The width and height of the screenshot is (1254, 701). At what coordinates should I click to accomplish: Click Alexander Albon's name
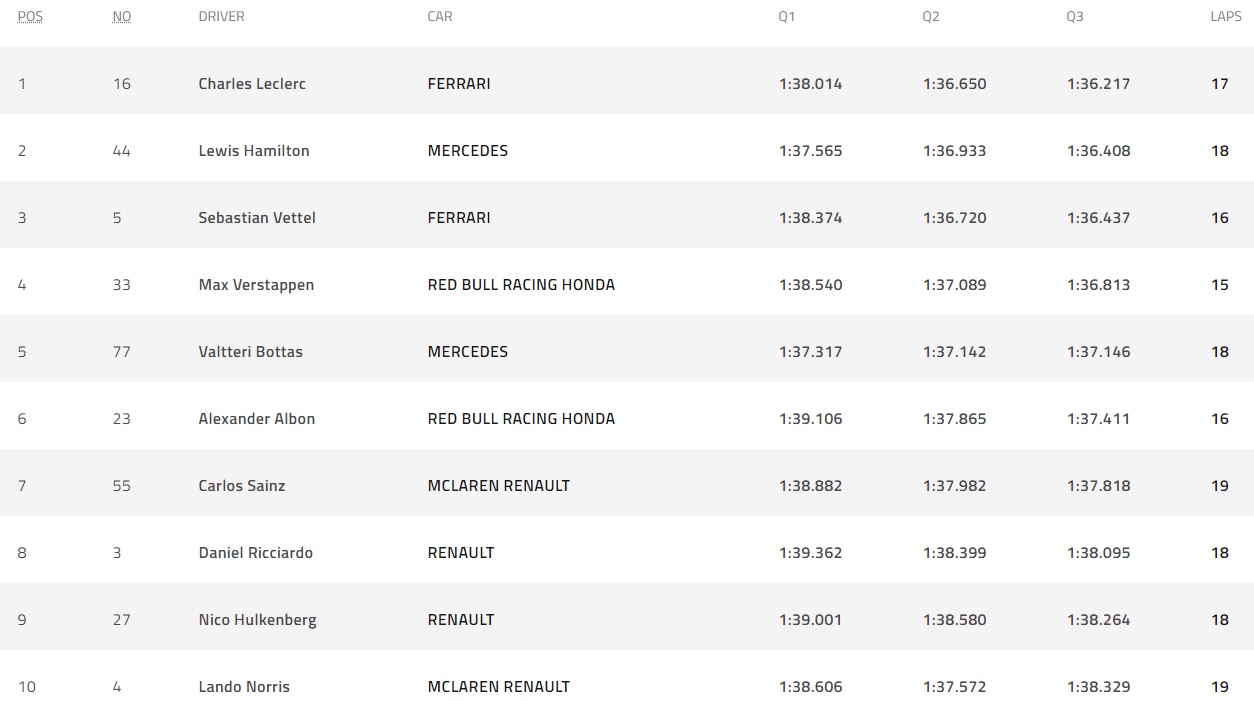(256, 419)
